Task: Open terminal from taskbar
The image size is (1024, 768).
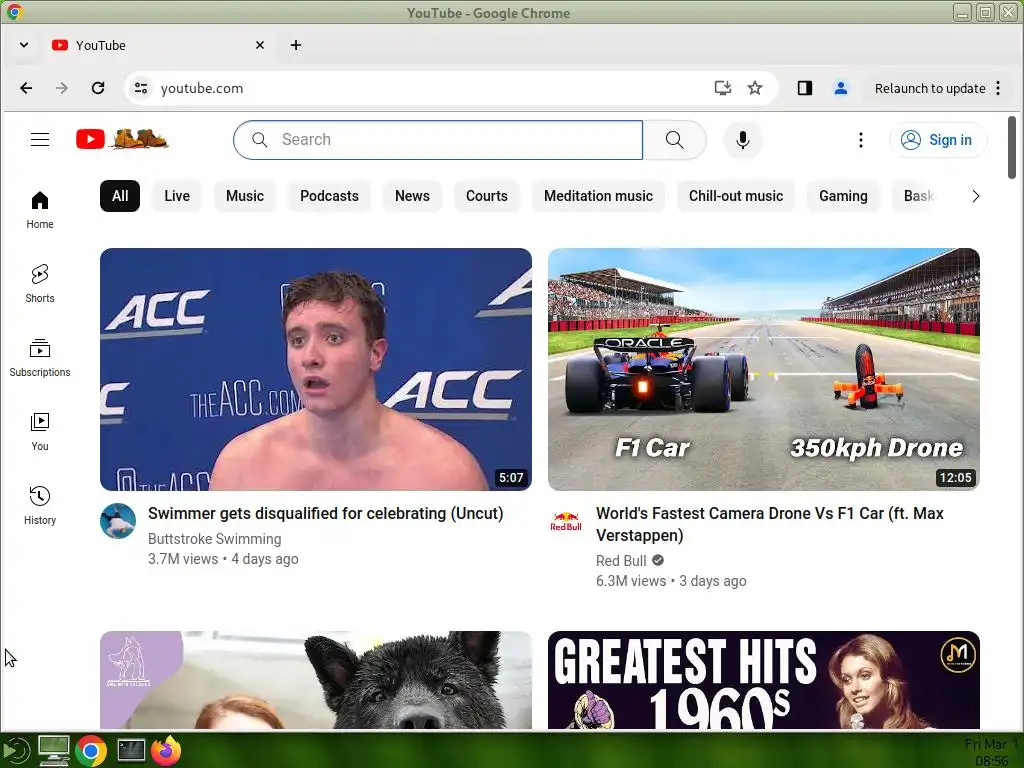Action: pyautogui.click(x=131, y=750)
